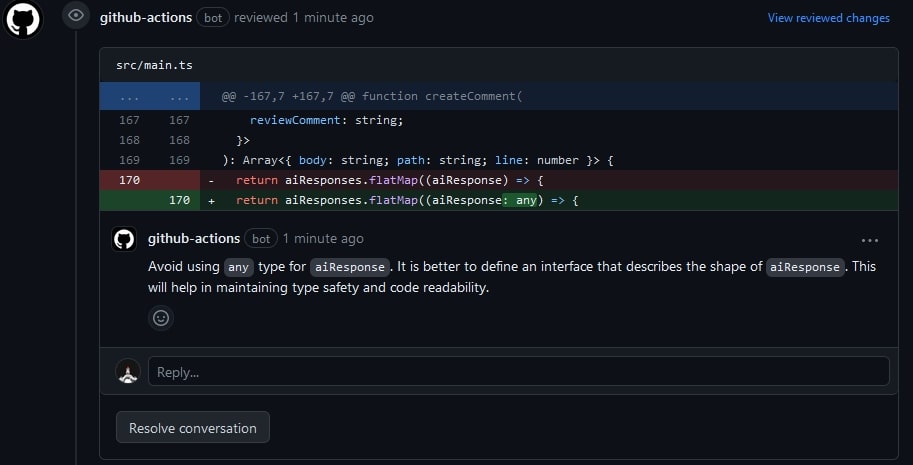Click github-actions author name in the comment

pos(194,239)
